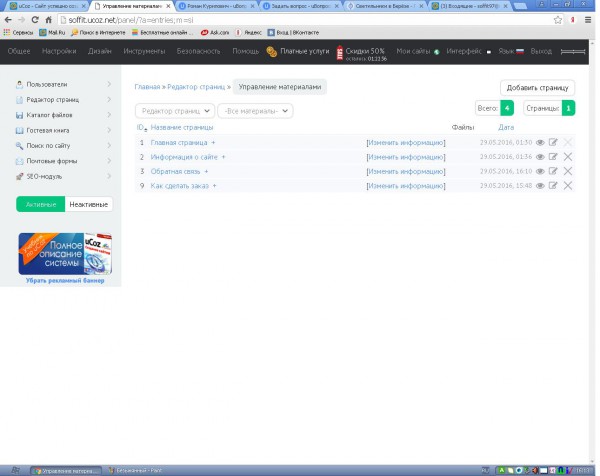Edit Обратная связь with pencil icon
This screenshot has width=600, height=476.
553,171
